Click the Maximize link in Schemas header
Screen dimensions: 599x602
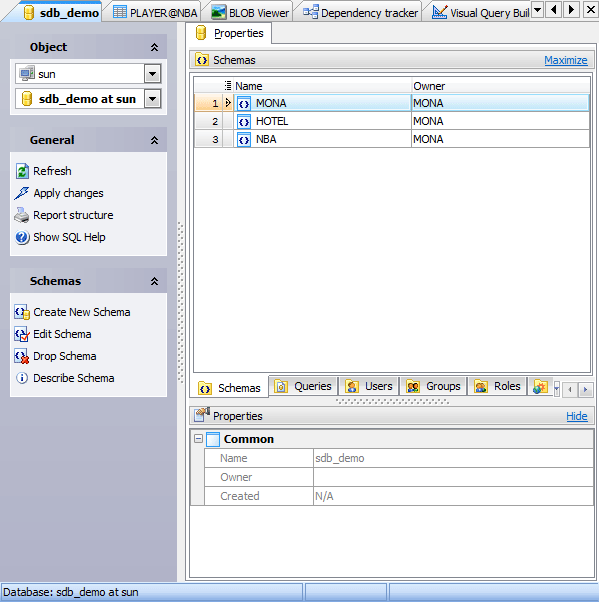pyautogui.click(x=566, y=60)
